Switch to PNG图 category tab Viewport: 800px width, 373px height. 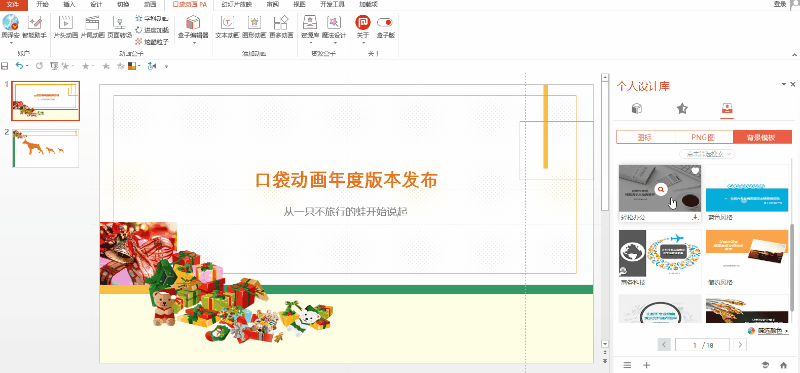coord(704,137)
